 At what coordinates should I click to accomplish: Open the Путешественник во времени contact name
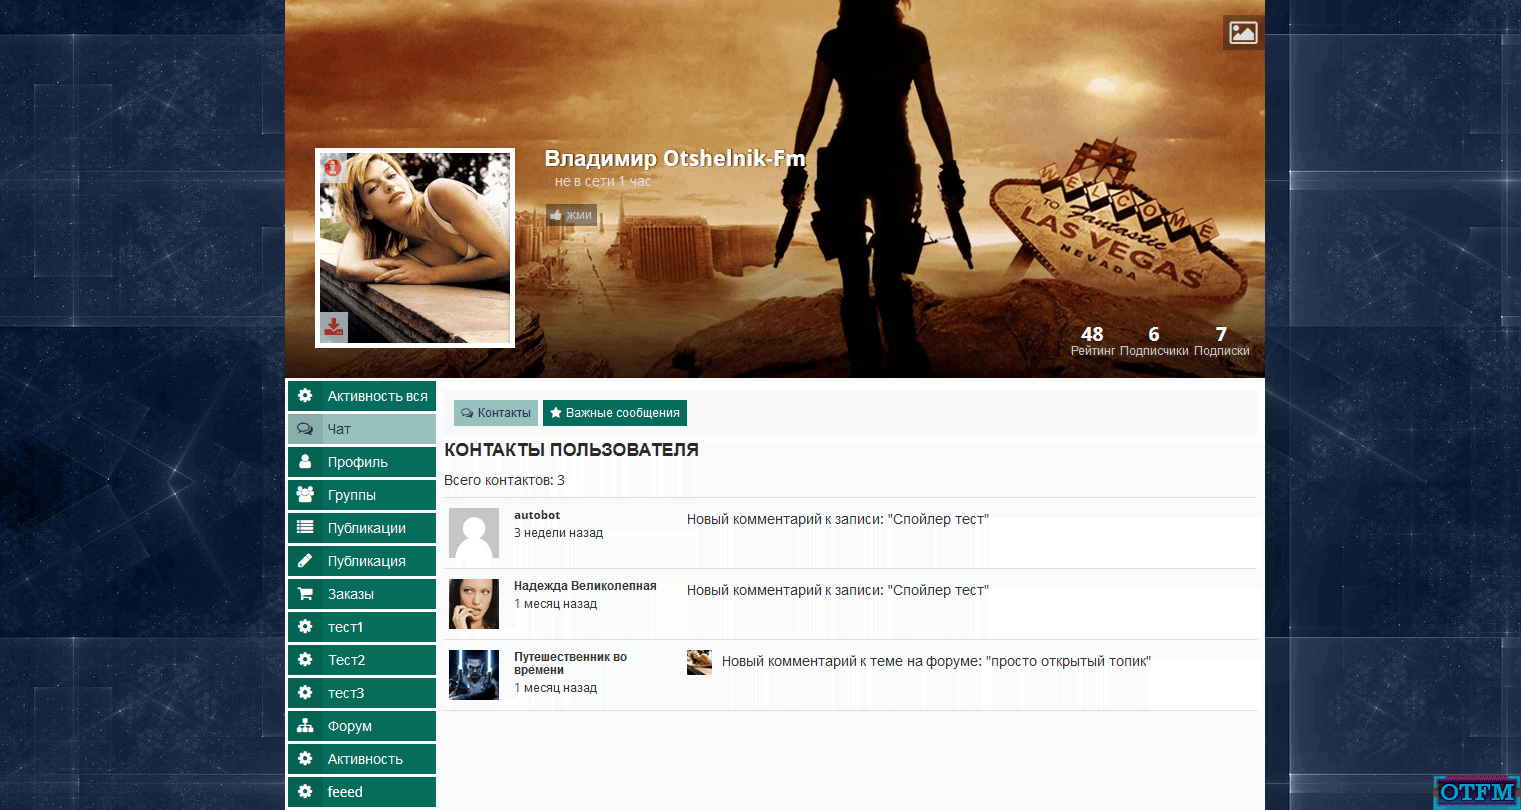point(570,663)
